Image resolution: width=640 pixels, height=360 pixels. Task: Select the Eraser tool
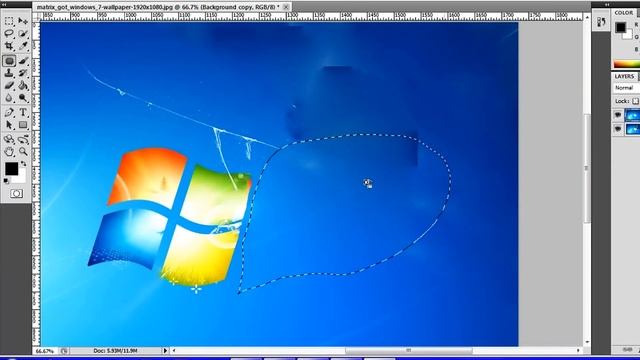tap(9, 86)
